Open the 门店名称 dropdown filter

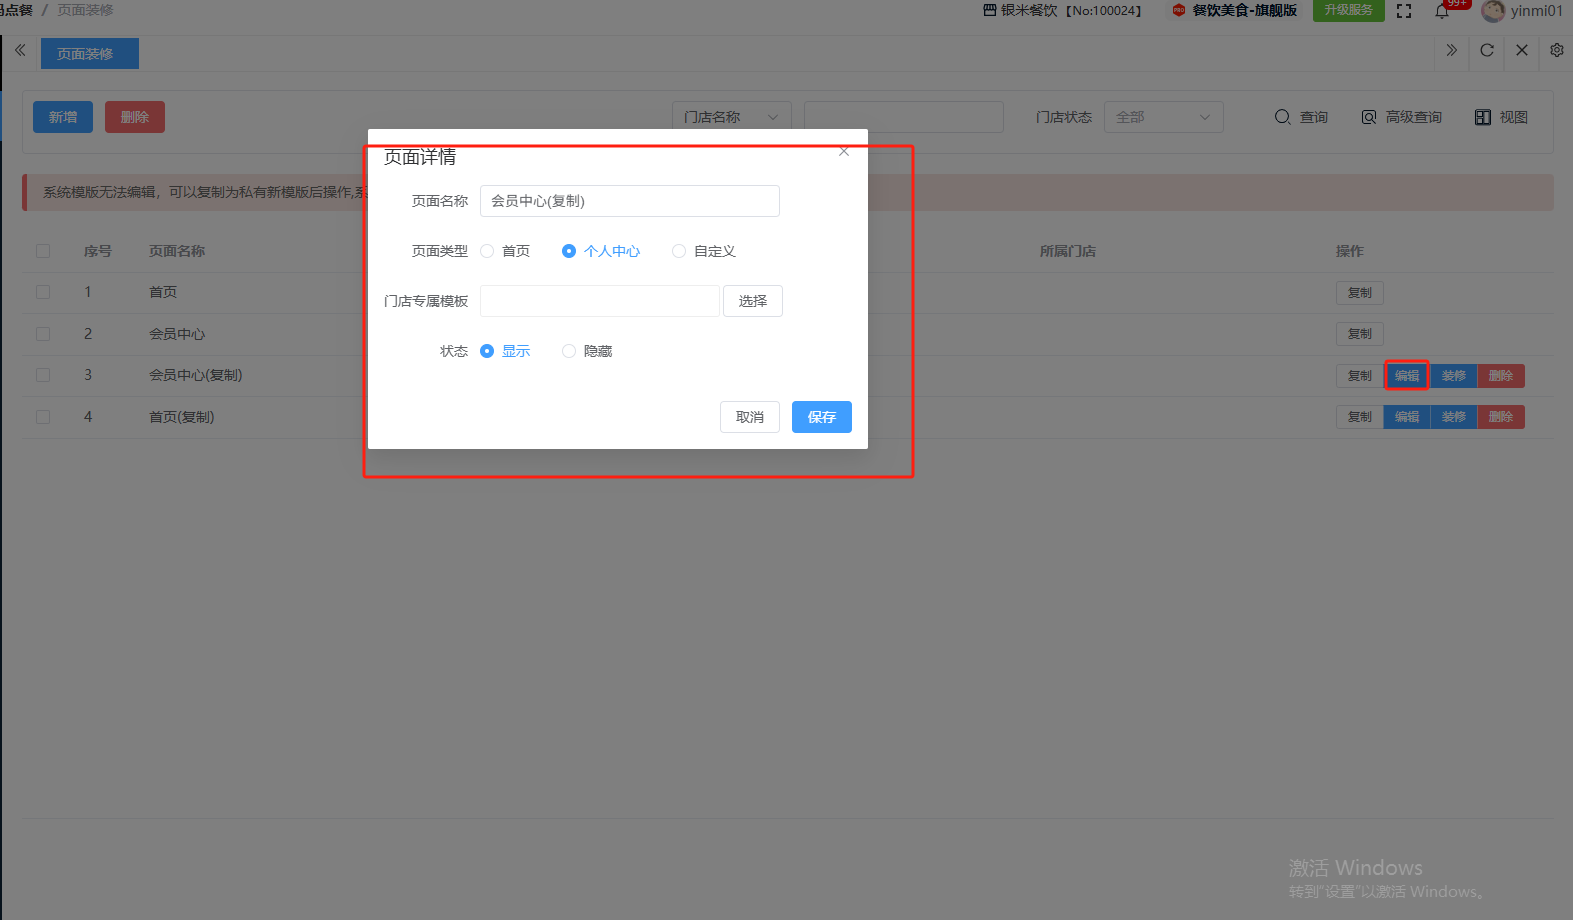(731, 117)
